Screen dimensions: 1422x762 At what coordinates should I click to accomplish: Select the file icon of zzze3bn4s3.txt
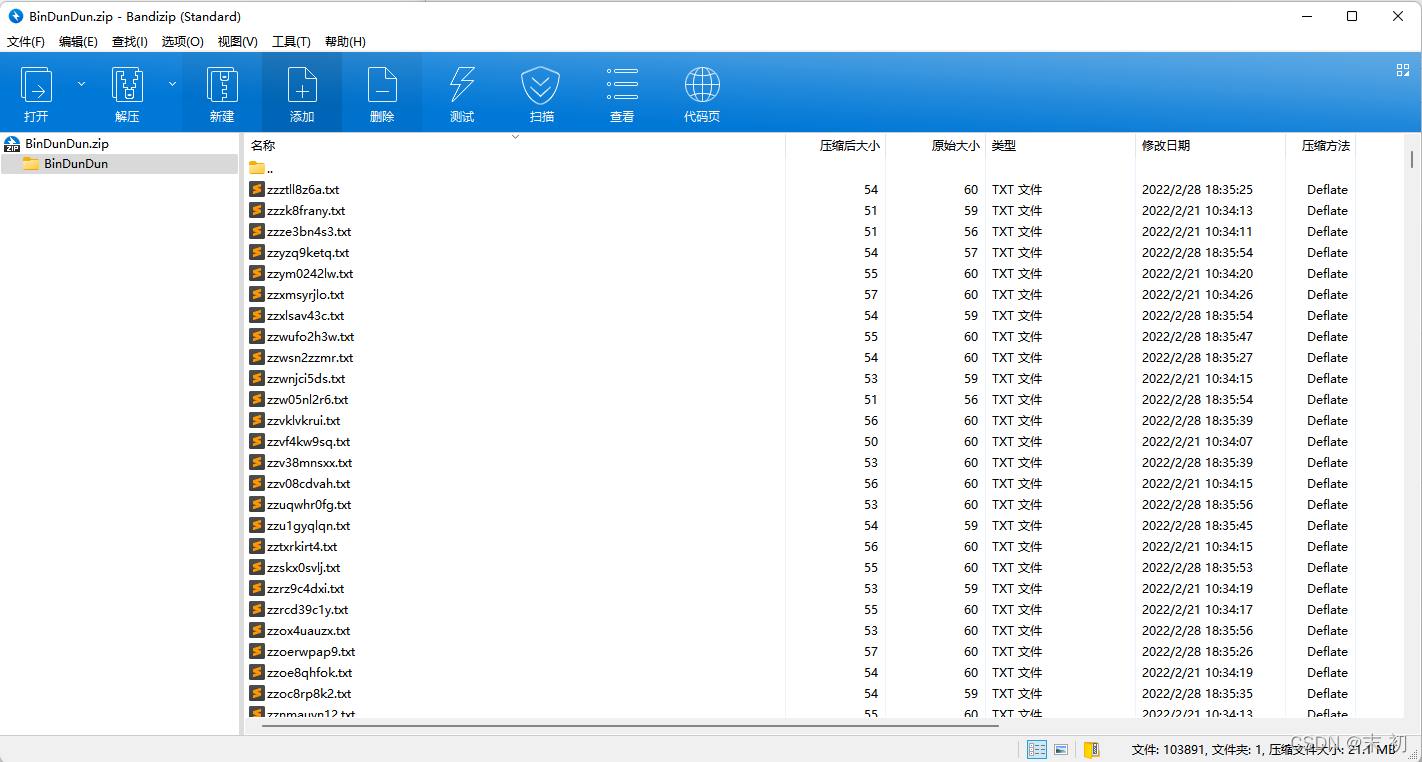[x=257, y=231]
